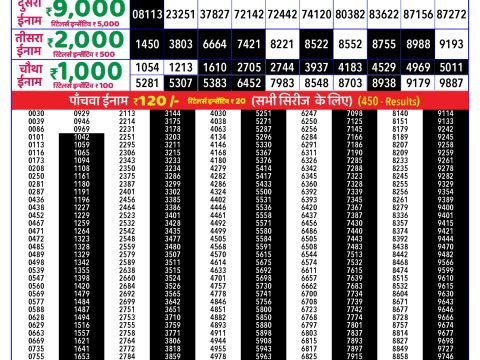The image size is (480, 360).
Task: Select fifth prize number 3144
Action: [173, 114]
